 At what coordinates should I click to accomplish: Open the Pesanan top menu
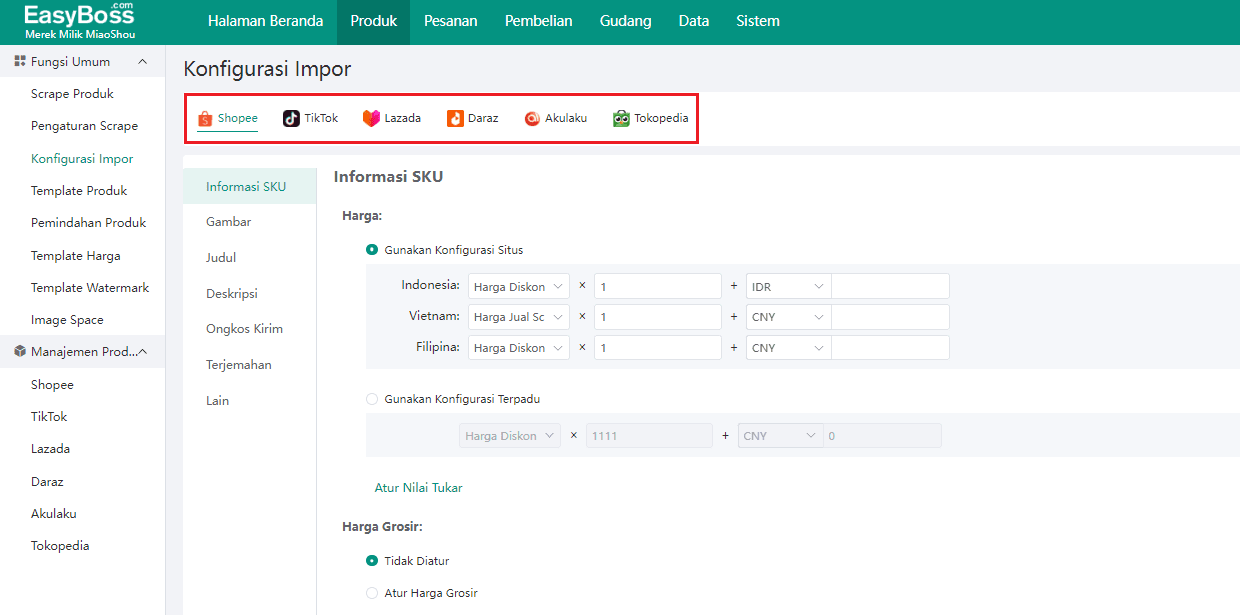451,21
